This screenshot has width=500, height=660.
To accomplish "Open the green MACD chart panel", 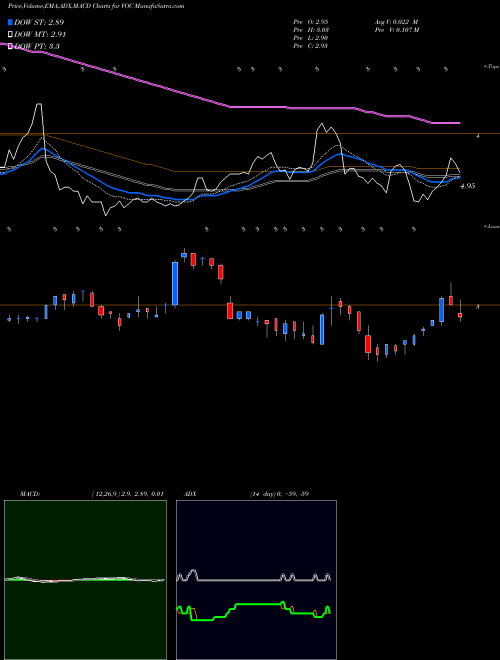I will click(x=85, y=580).
